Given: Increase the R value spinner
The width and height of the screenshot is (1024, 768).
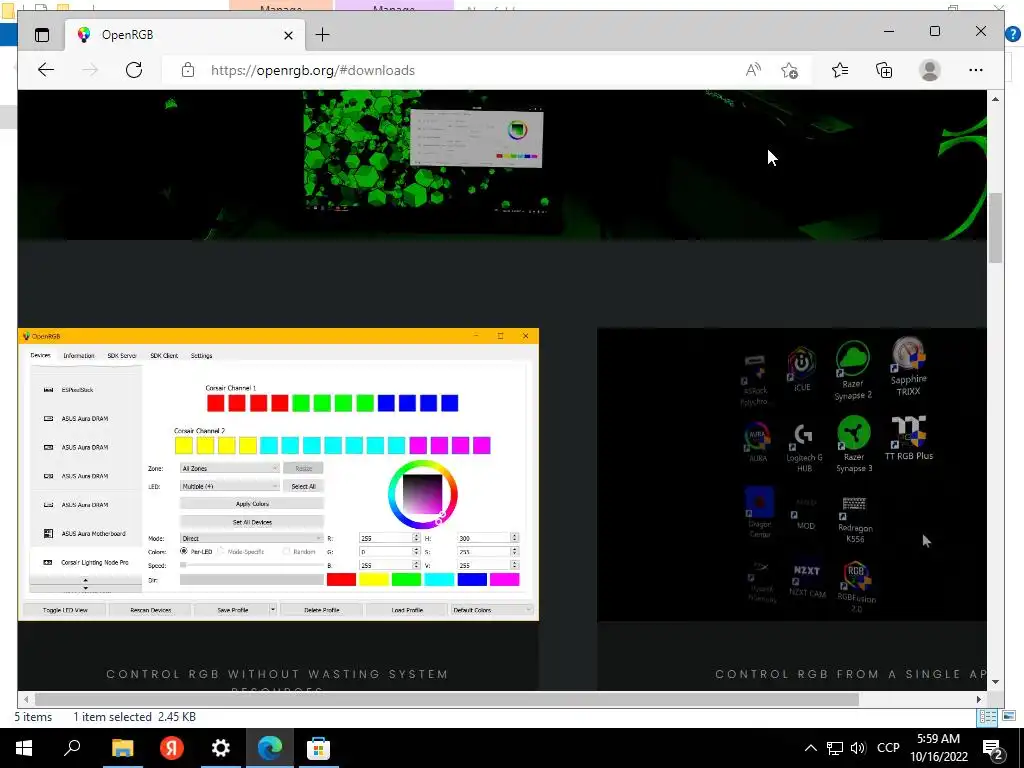Looking at the screenshot, I should (x=416, y=536).
